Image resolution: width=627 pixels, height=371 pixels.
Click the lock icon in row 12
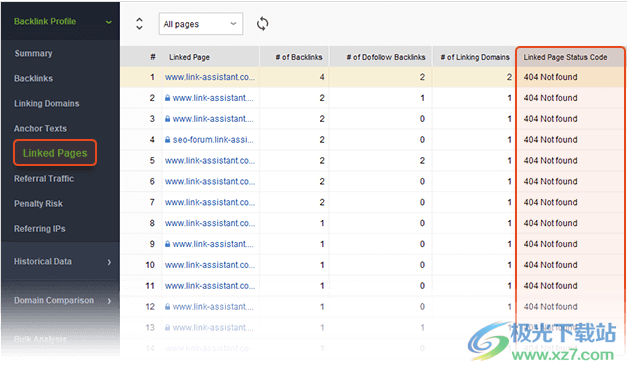(168, 307)
